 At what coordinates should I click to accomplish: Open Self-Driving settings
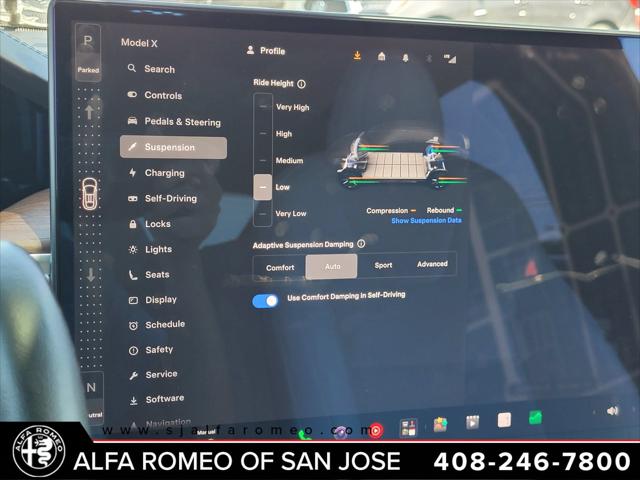[x=162, y=198]
